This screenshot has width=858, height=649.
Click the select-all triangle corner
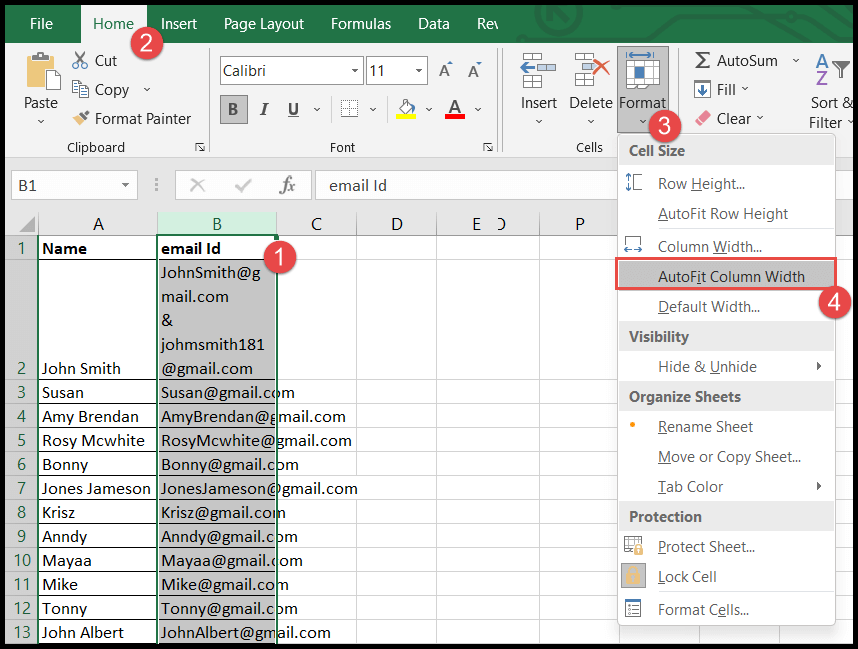(27, 224)
